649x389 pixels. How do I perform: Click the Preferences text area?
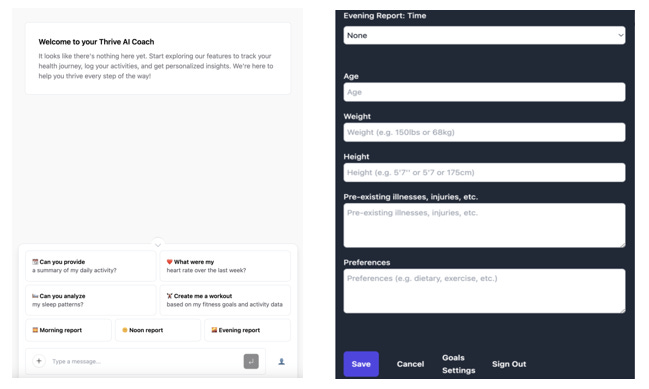point(484,291)
